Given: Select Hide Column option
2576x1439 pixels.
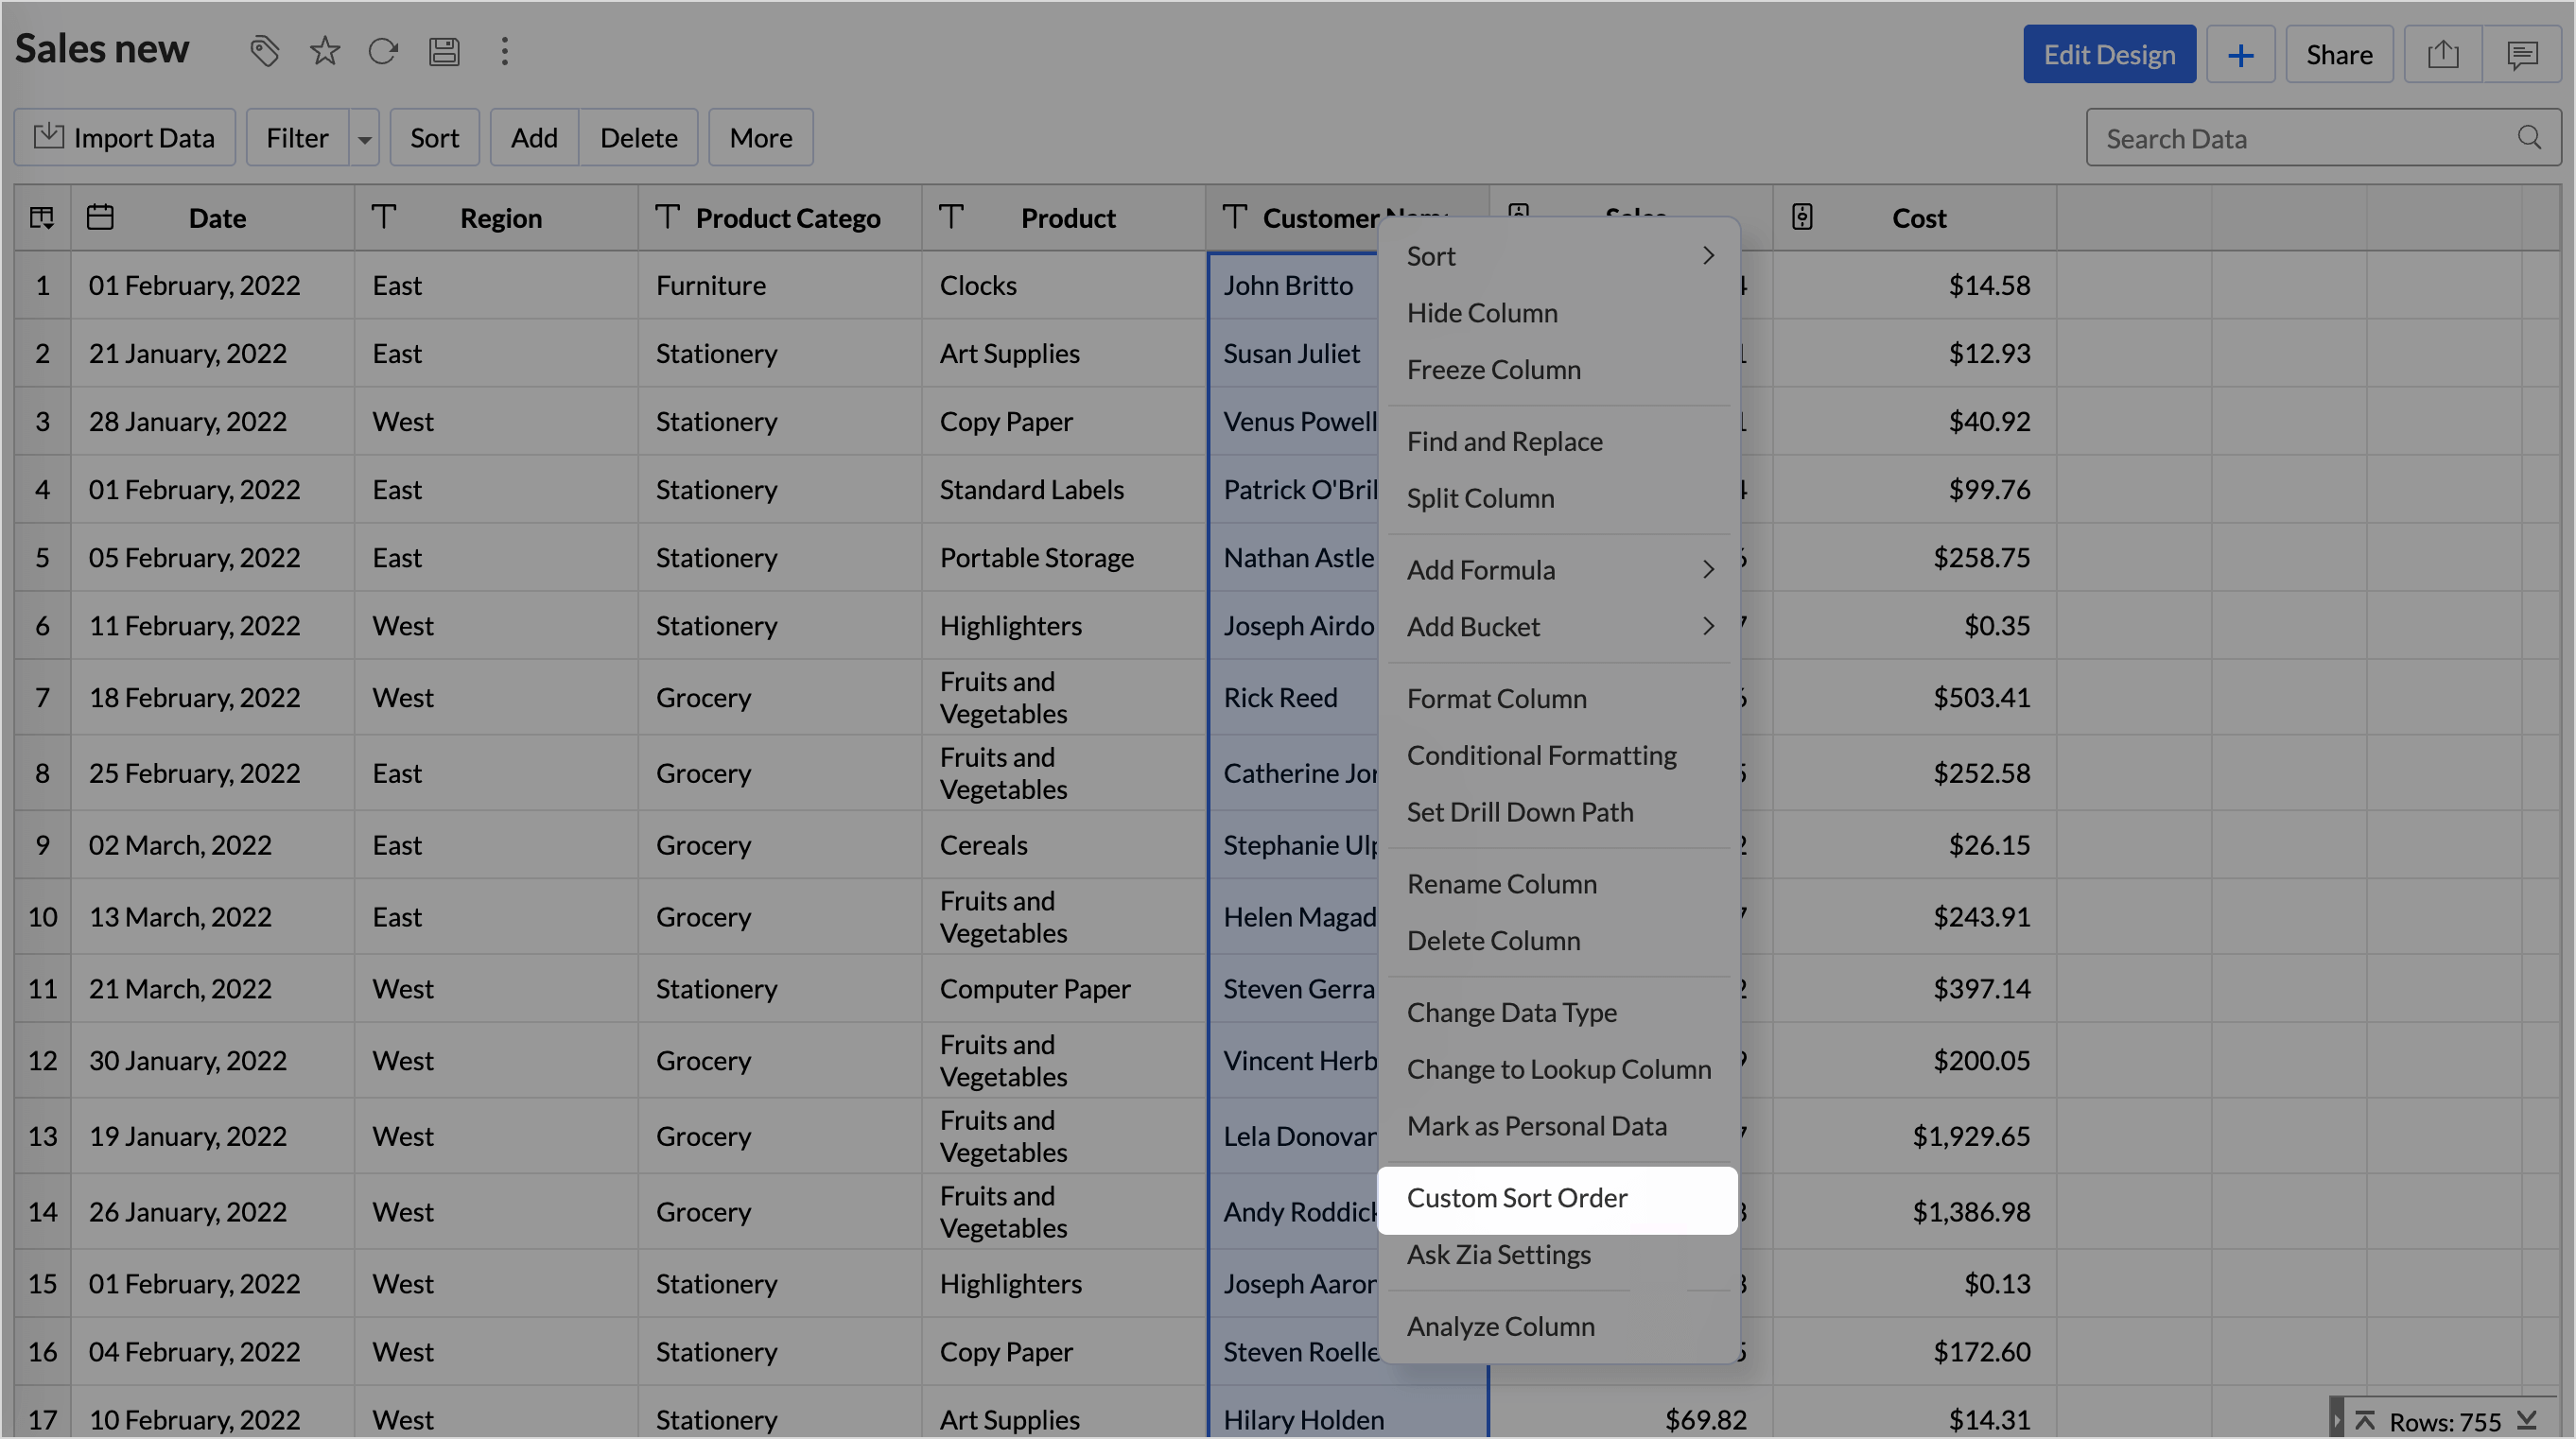Looking at the screenshot, I should click(x=1481, y=313).
